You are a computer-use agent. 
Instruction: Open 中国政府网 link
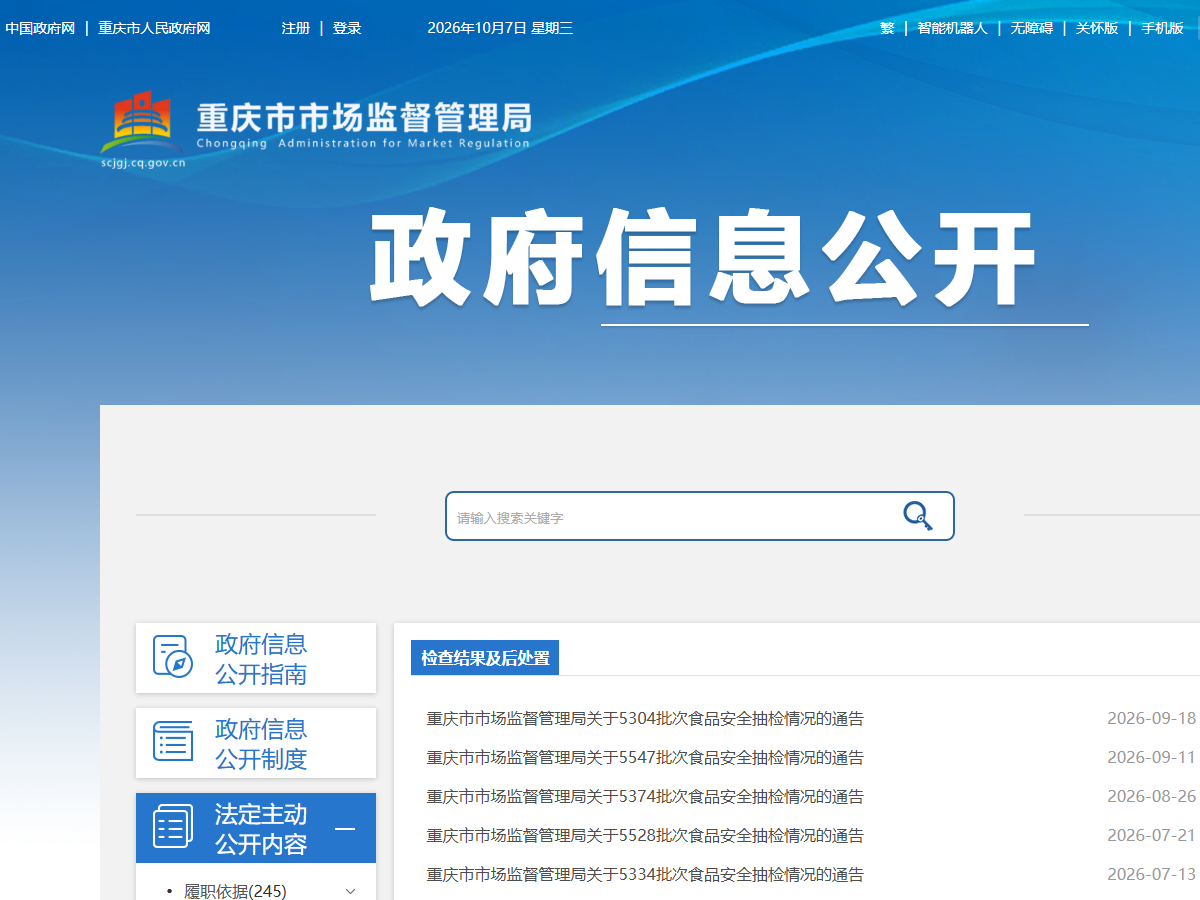tap(40, 28)
